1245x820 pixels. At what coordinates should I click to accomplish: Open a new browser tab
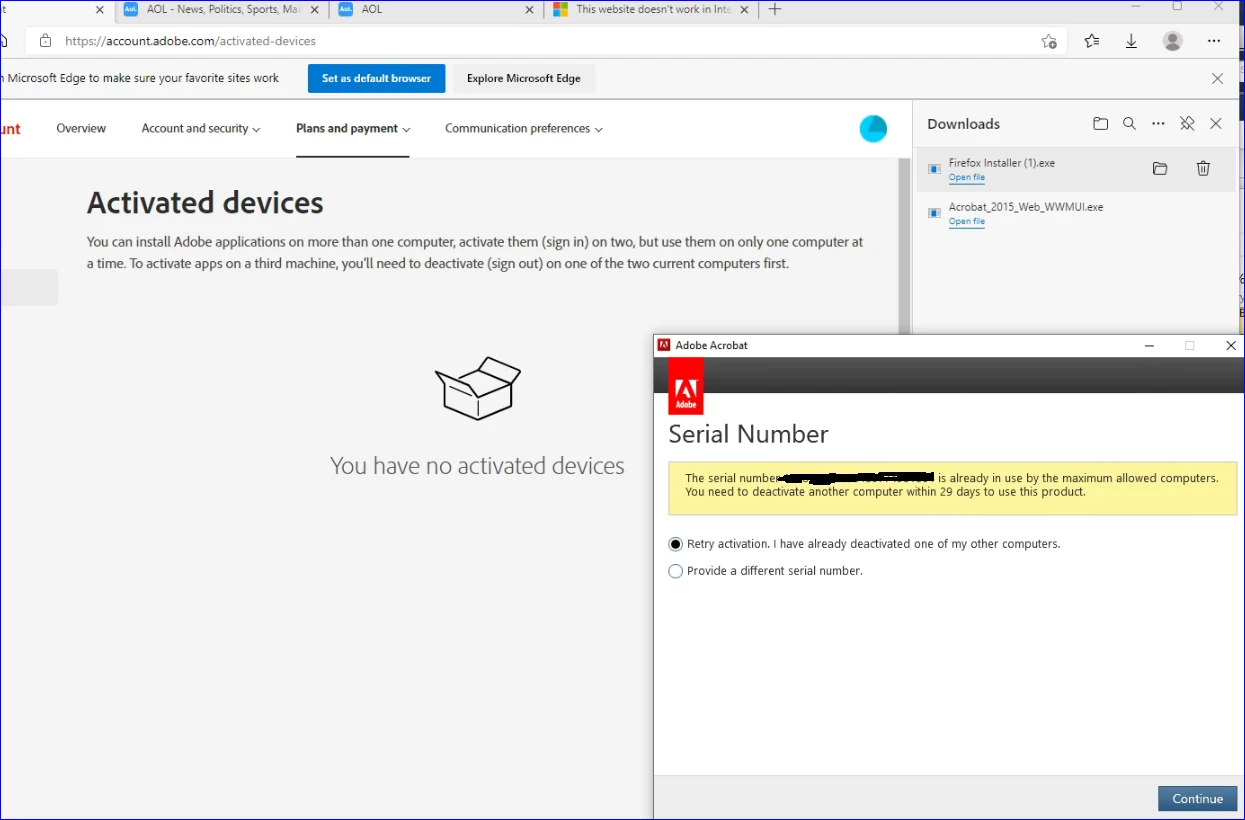(x=774, y=9)
